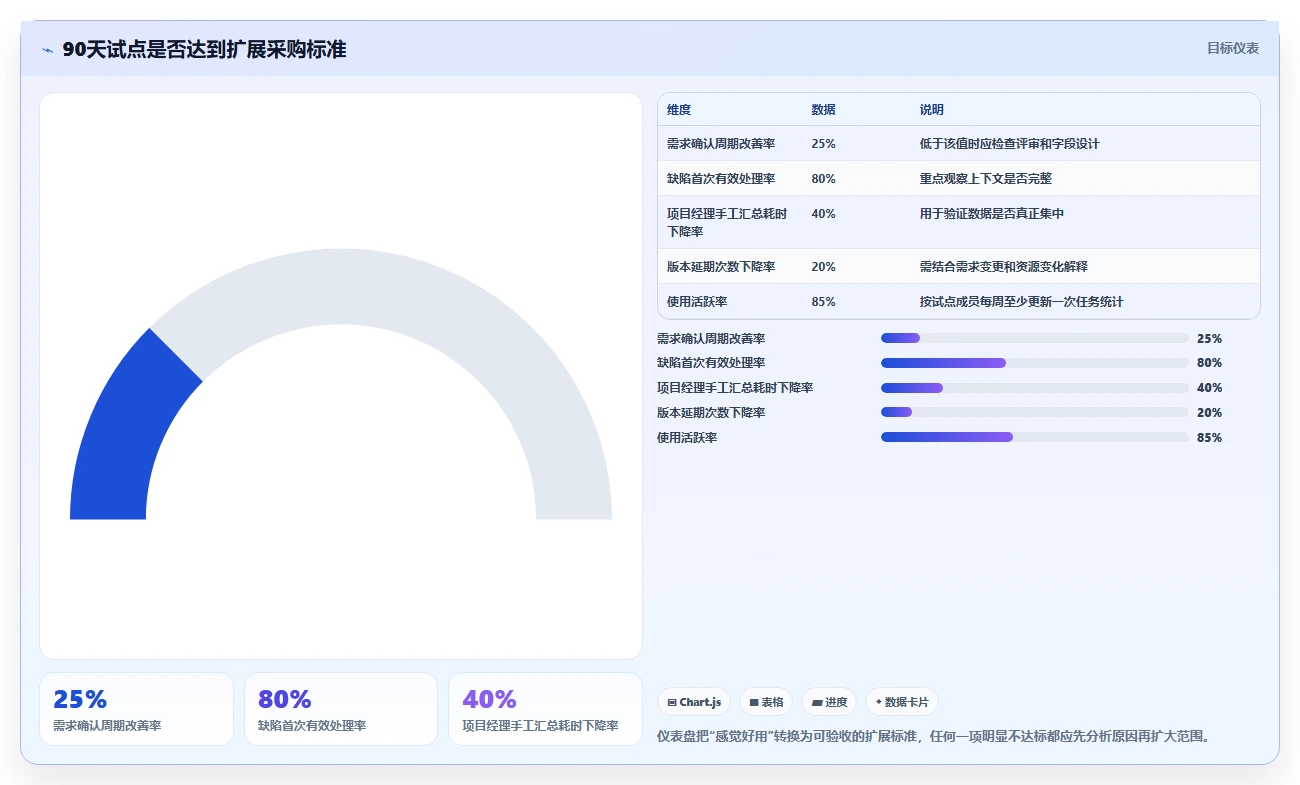The image size is (1300, 785).
Task: Click 使用活跃率 in the table
Action: (x=697, y=302)
